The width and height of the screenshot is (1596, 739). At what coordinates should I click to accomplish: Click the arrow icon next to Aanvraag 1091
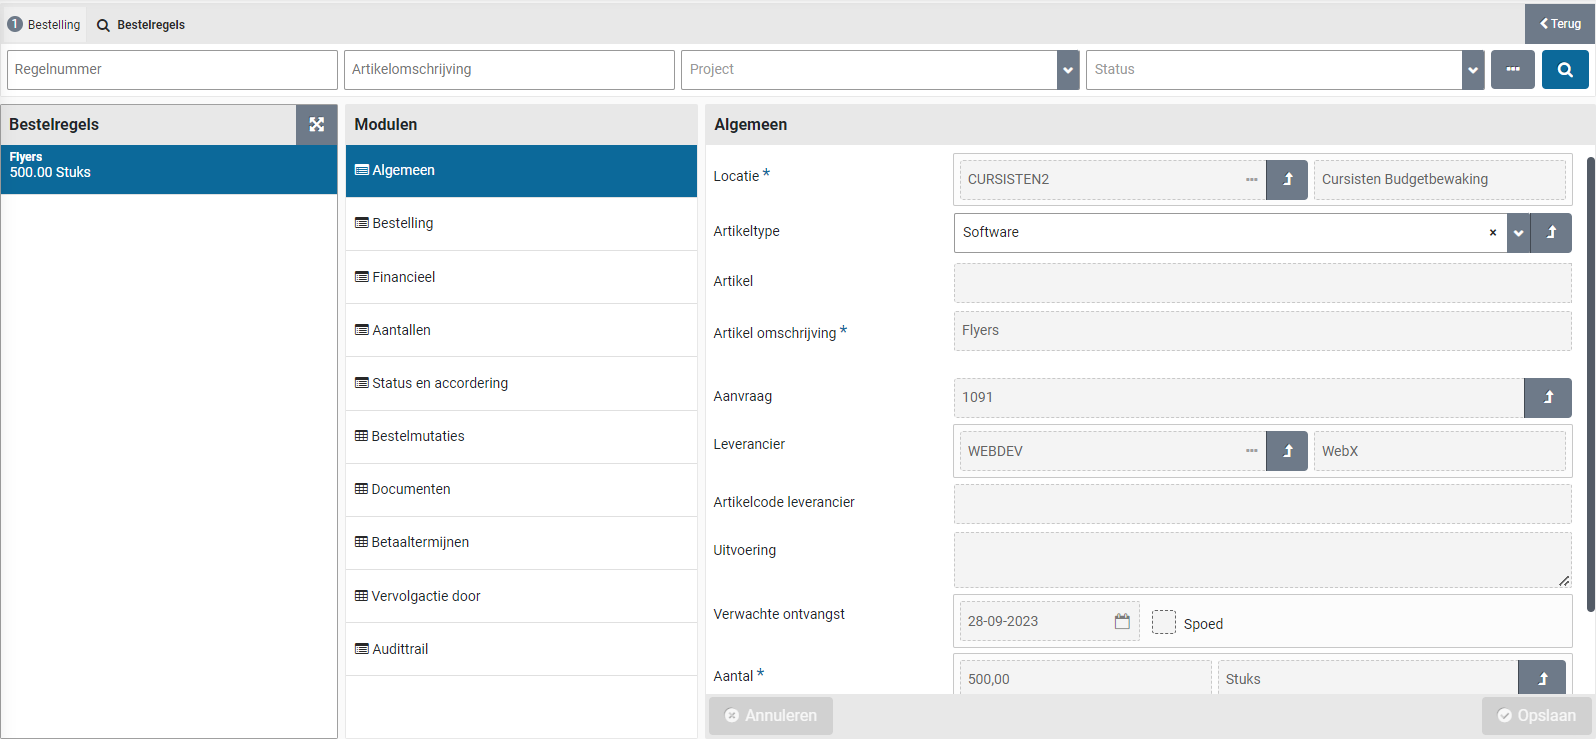[1547, 398]
